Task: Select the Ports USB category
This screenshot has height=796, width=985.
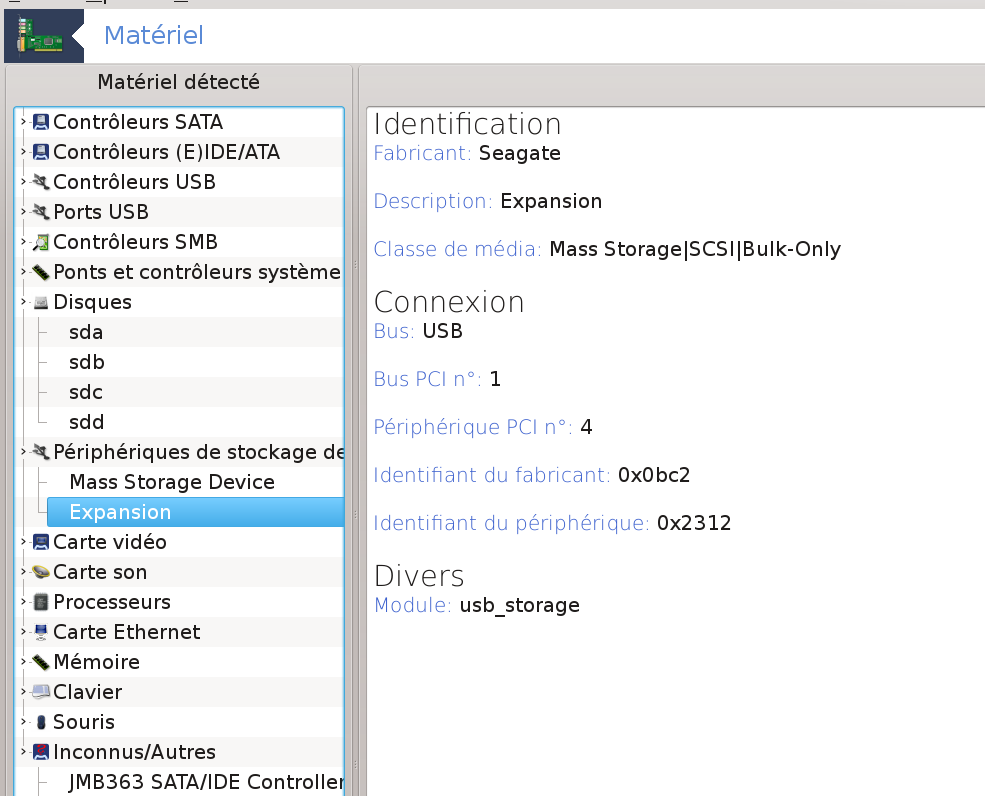Action: point(100,212)
